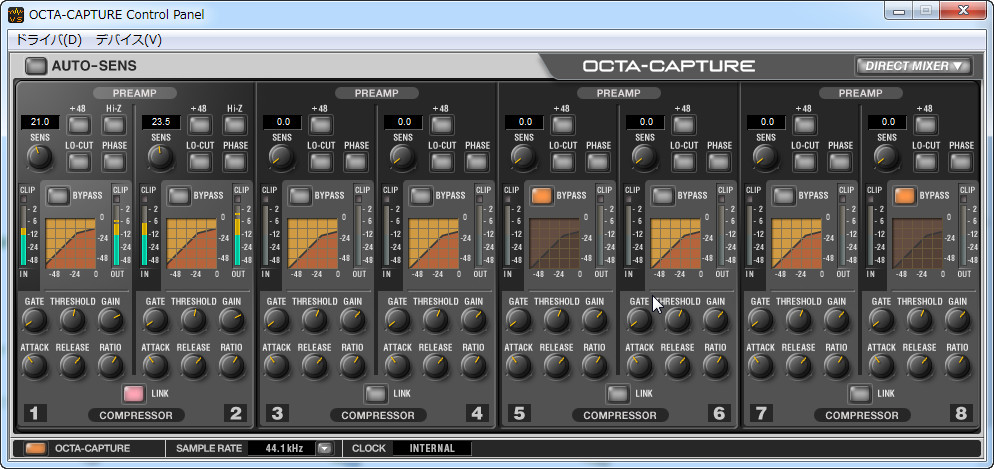Disable the LINK button for channels 1-2
994x469 pixels.
click(134, 394)
